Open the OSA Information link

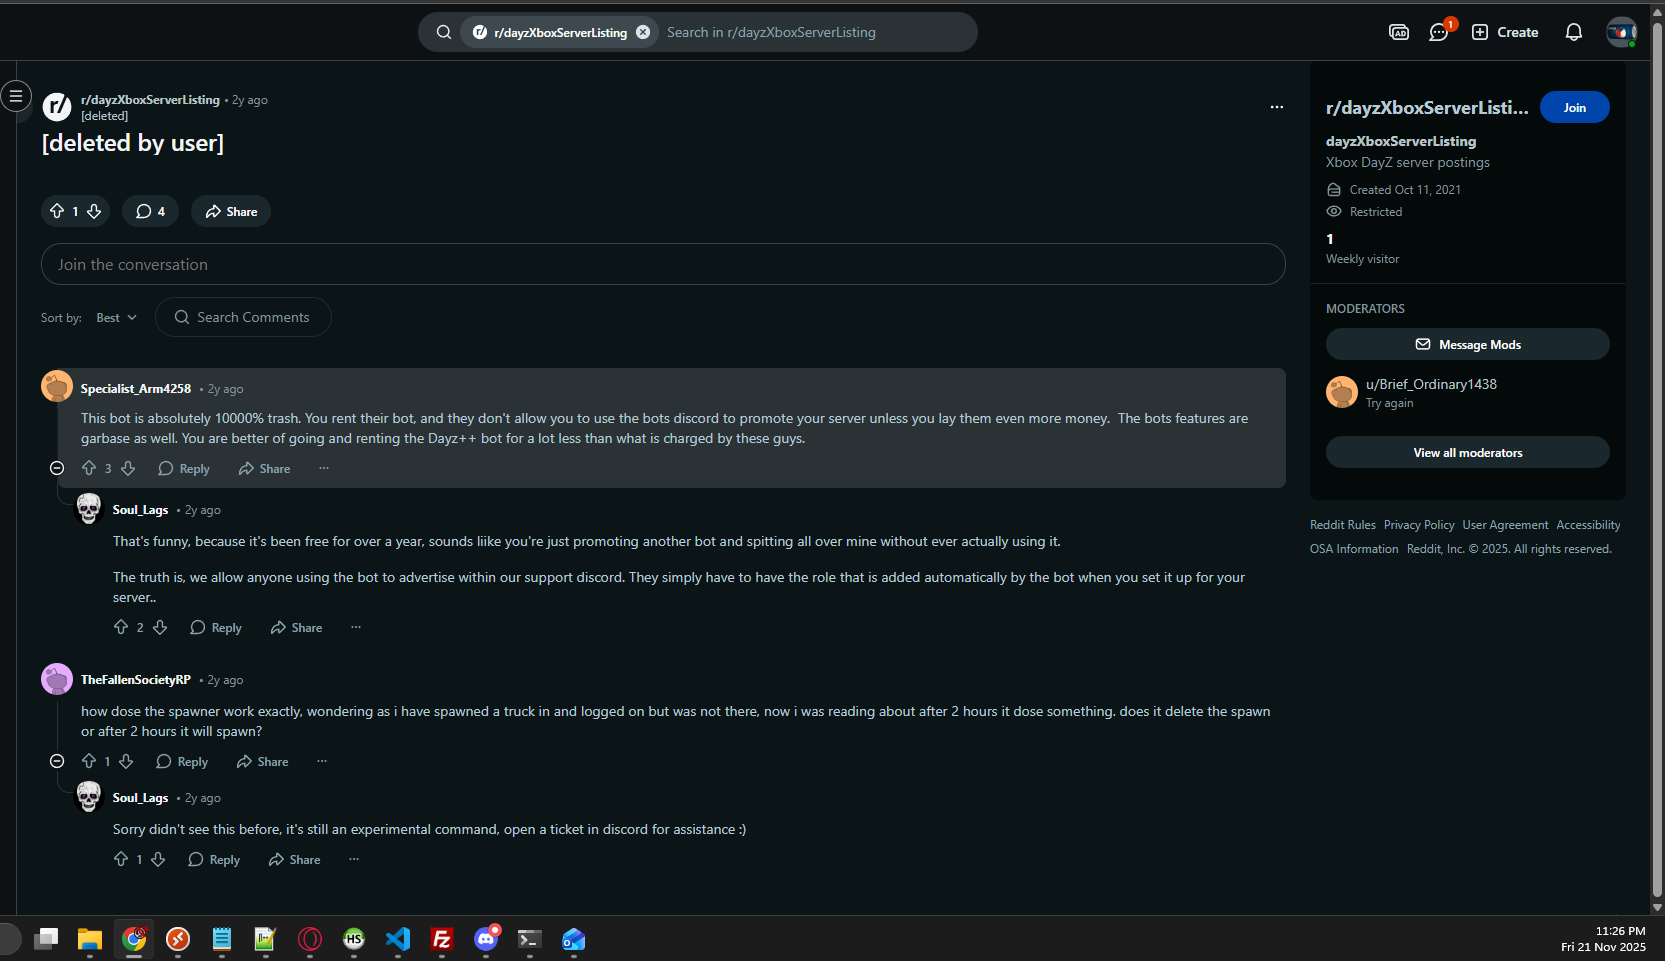1354,549
